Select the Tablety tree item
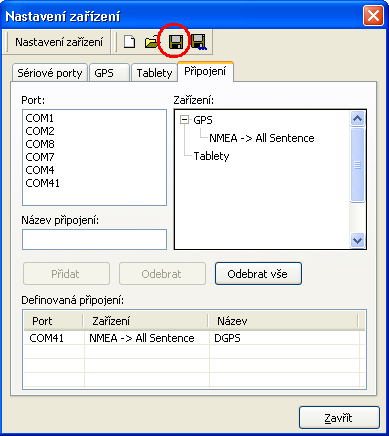 pos(211,156)
